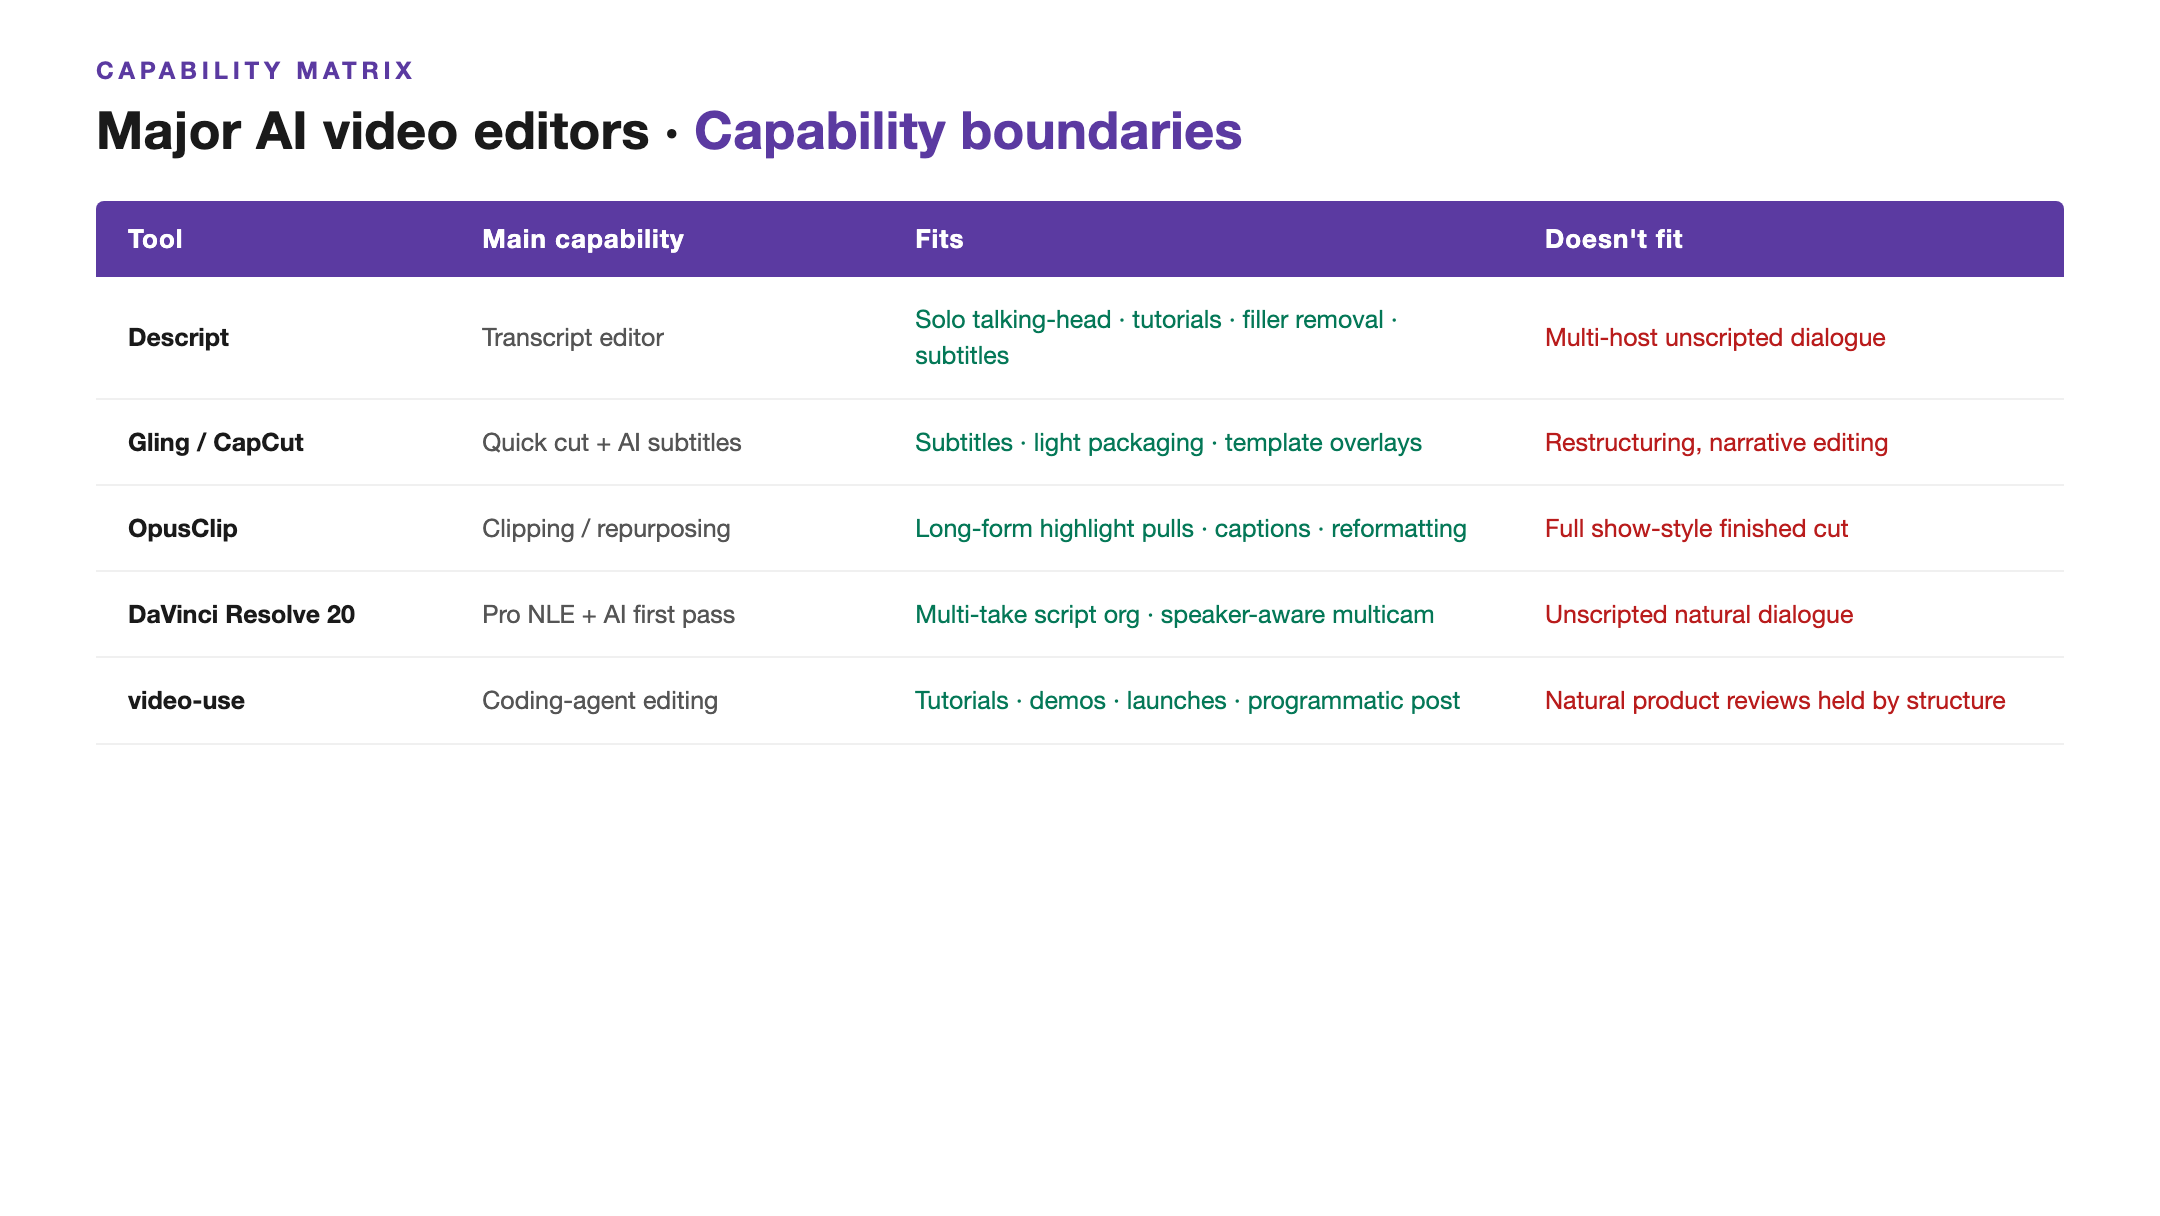Click 'Full show-style finished cut' cell
Screen dimensions: 2160x1216
click(1696, 529)
